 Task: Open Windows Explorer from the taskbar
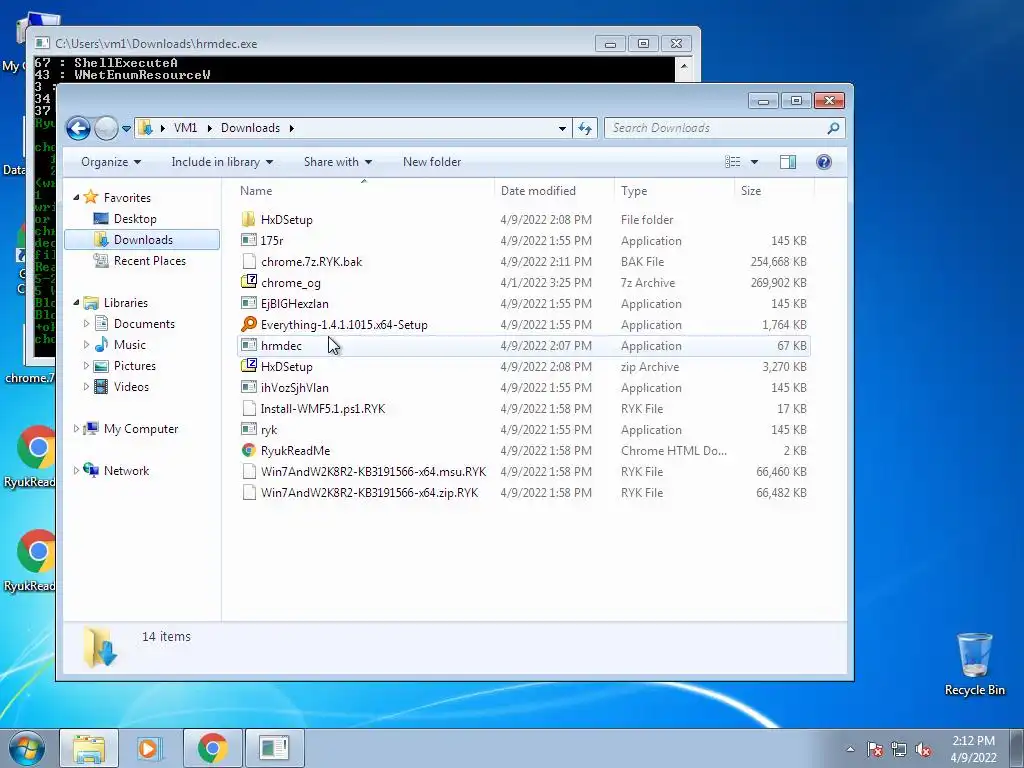[x=89, y=748]
